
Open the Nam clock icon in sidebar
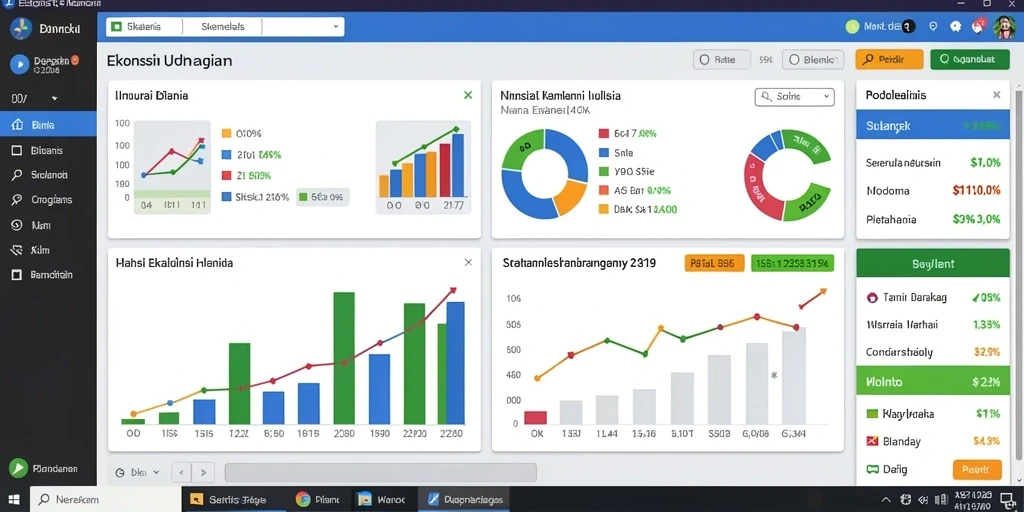click(18, 225)
